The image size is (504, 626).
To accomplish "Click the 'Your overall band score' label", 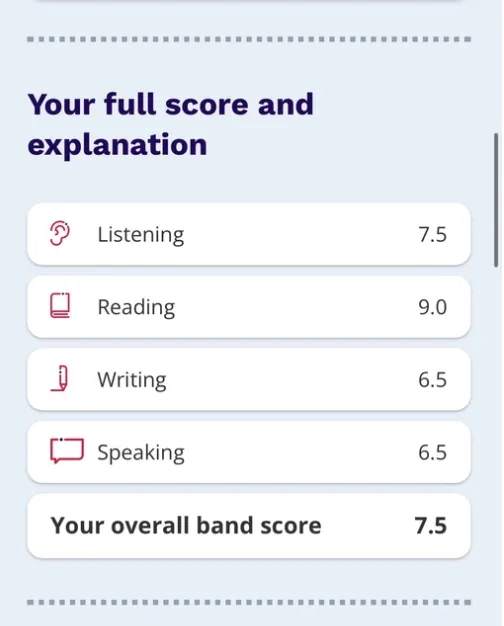I will click(186, 525).
